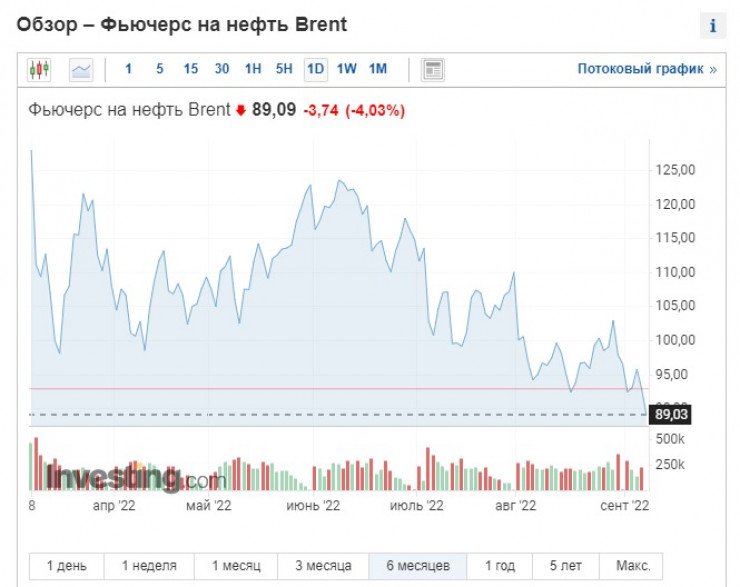Choose the 30 minute interval
The height and width of the screenshot is (587, 740).
coord(222,70)
